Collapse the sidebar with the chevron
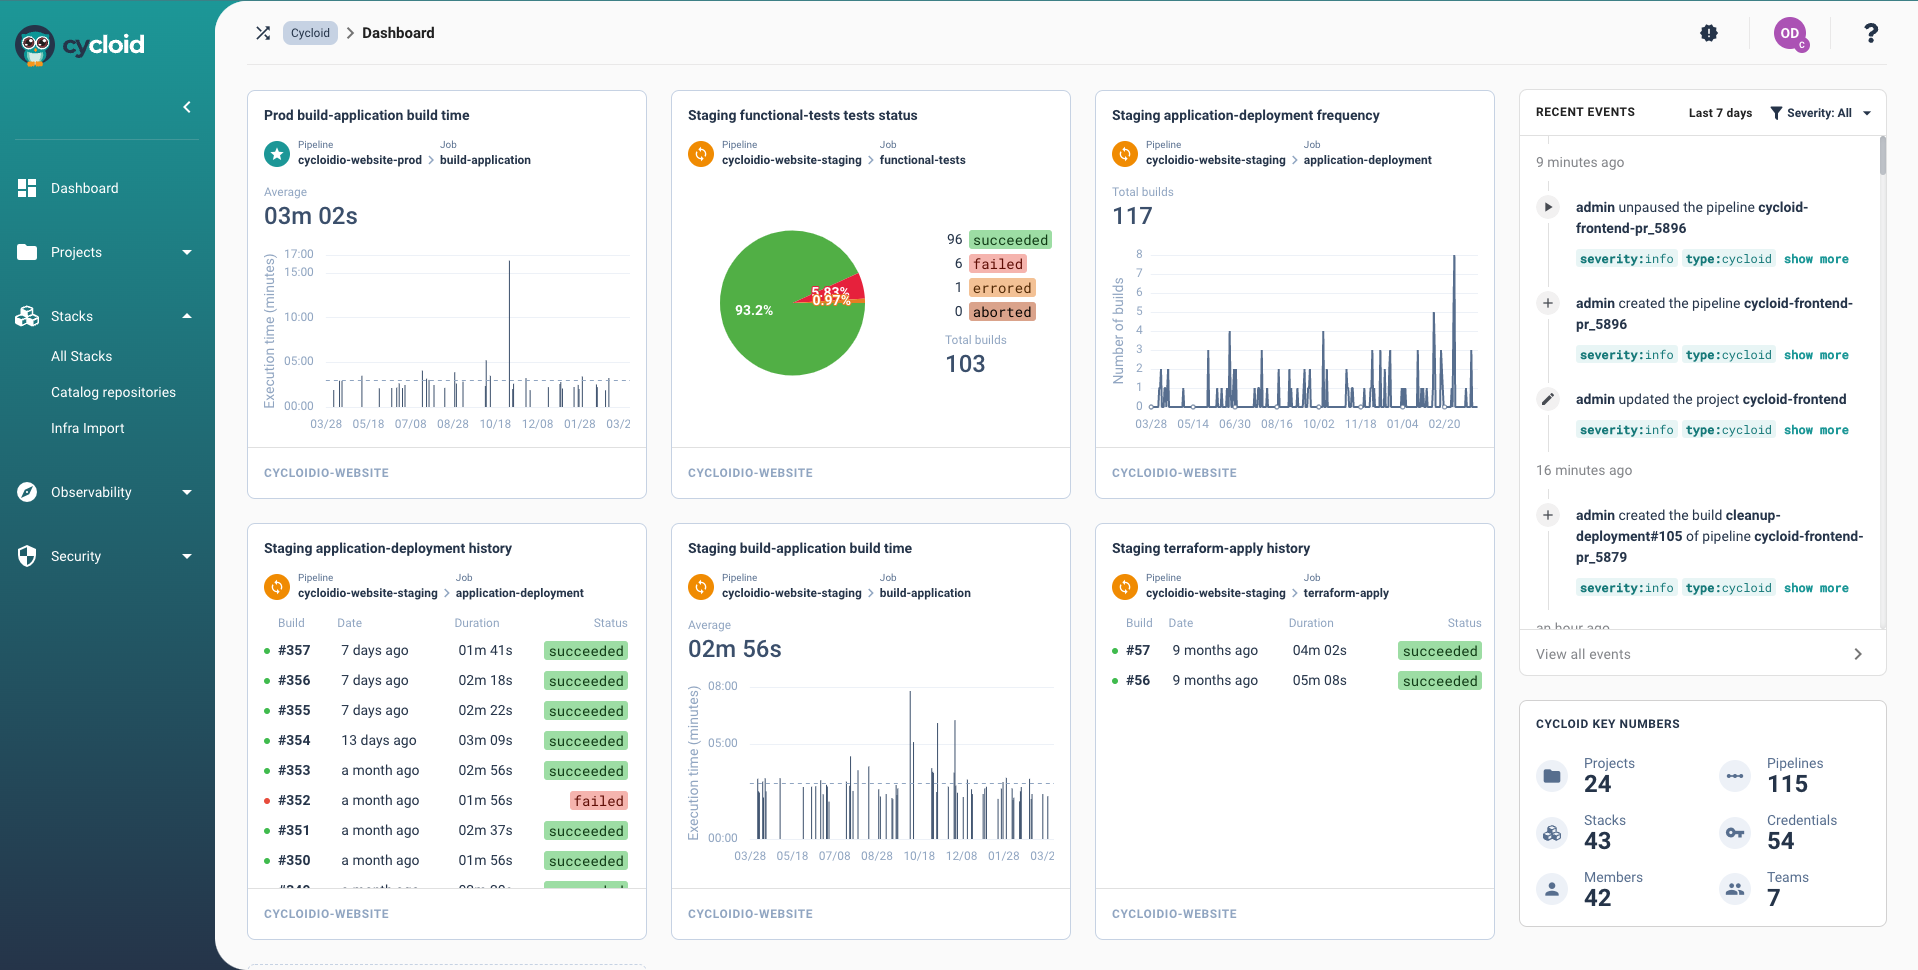 tap(186, 107)
